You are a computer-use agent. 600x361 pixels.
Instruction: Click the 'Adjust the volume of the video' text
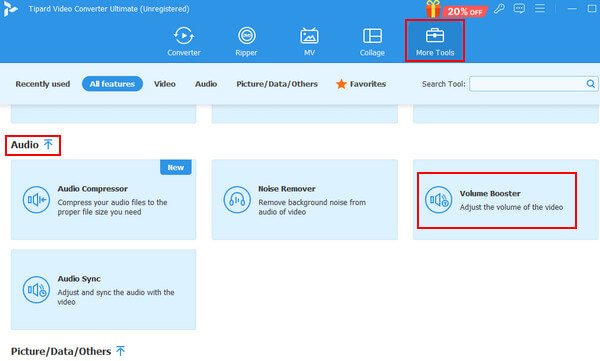[x=511, y=207]
